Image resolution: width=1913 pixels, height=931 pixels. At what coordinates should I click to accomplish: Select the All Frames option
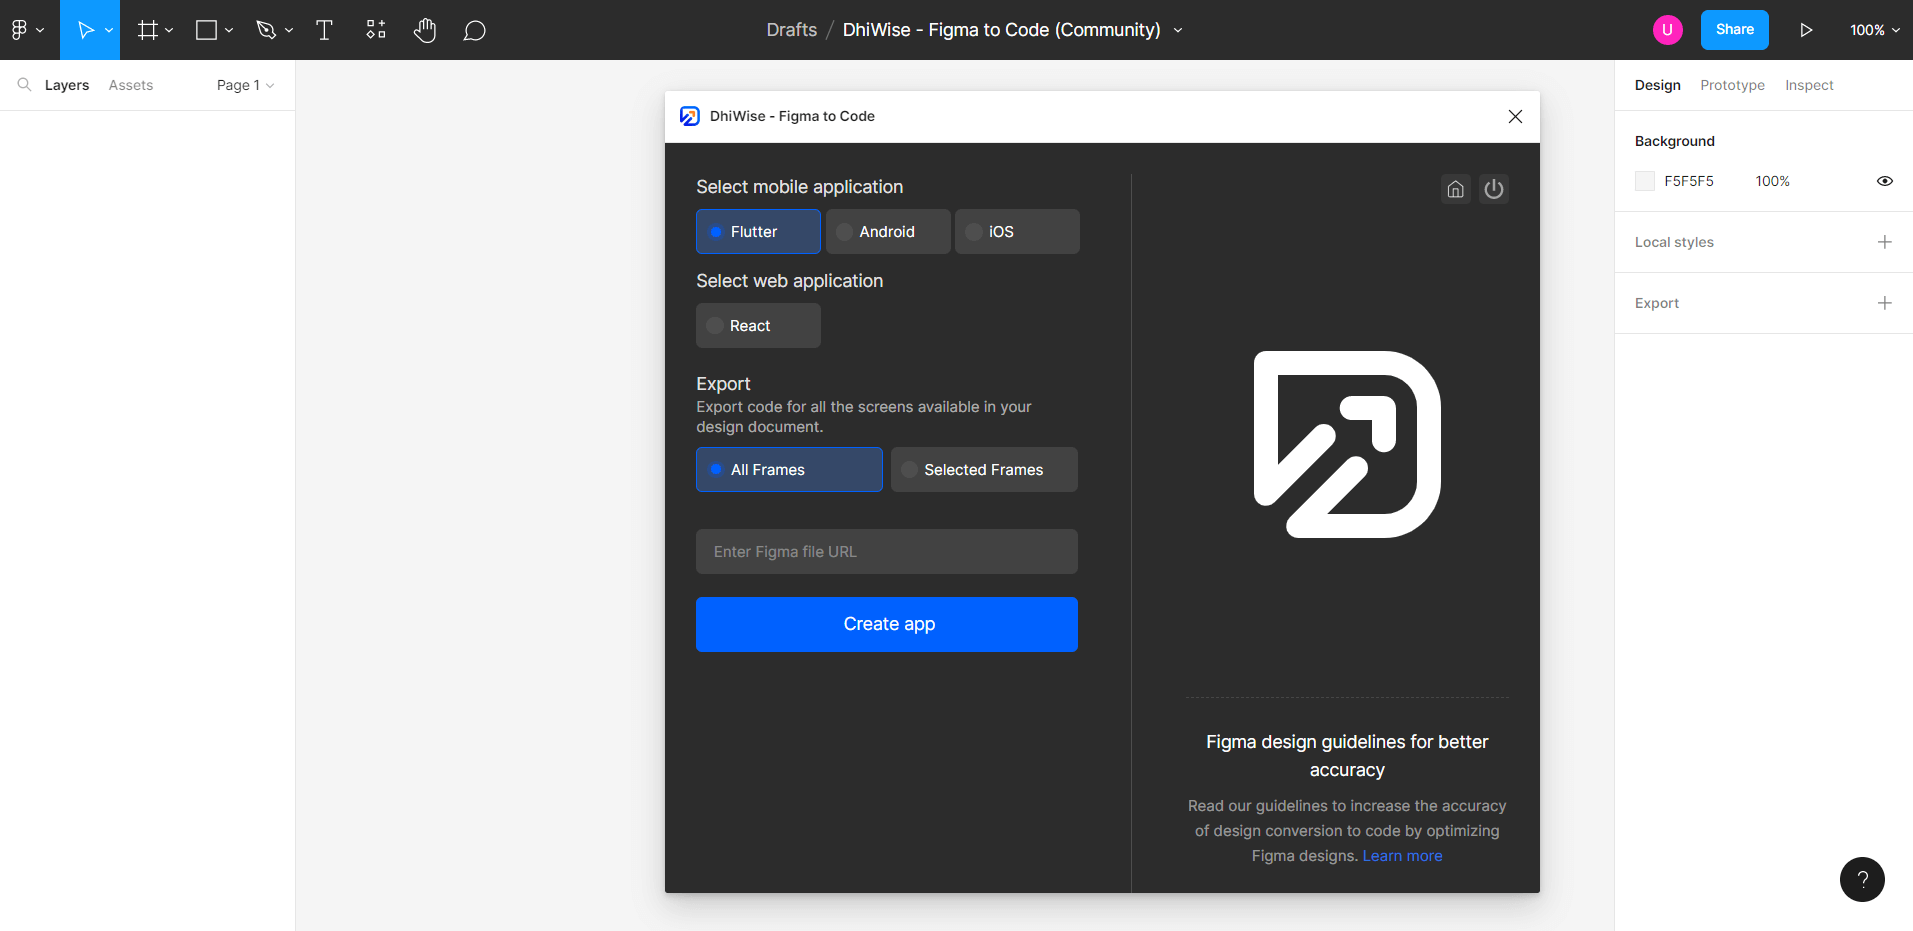coord(789,470)
